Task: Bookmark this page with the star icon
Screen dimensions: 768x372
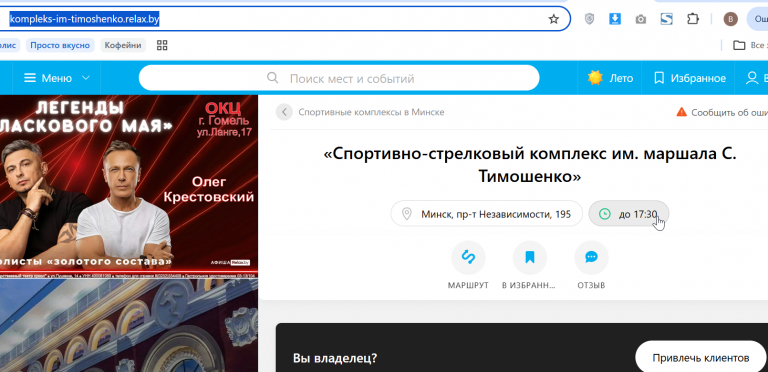Action: [x=553, y=19]
